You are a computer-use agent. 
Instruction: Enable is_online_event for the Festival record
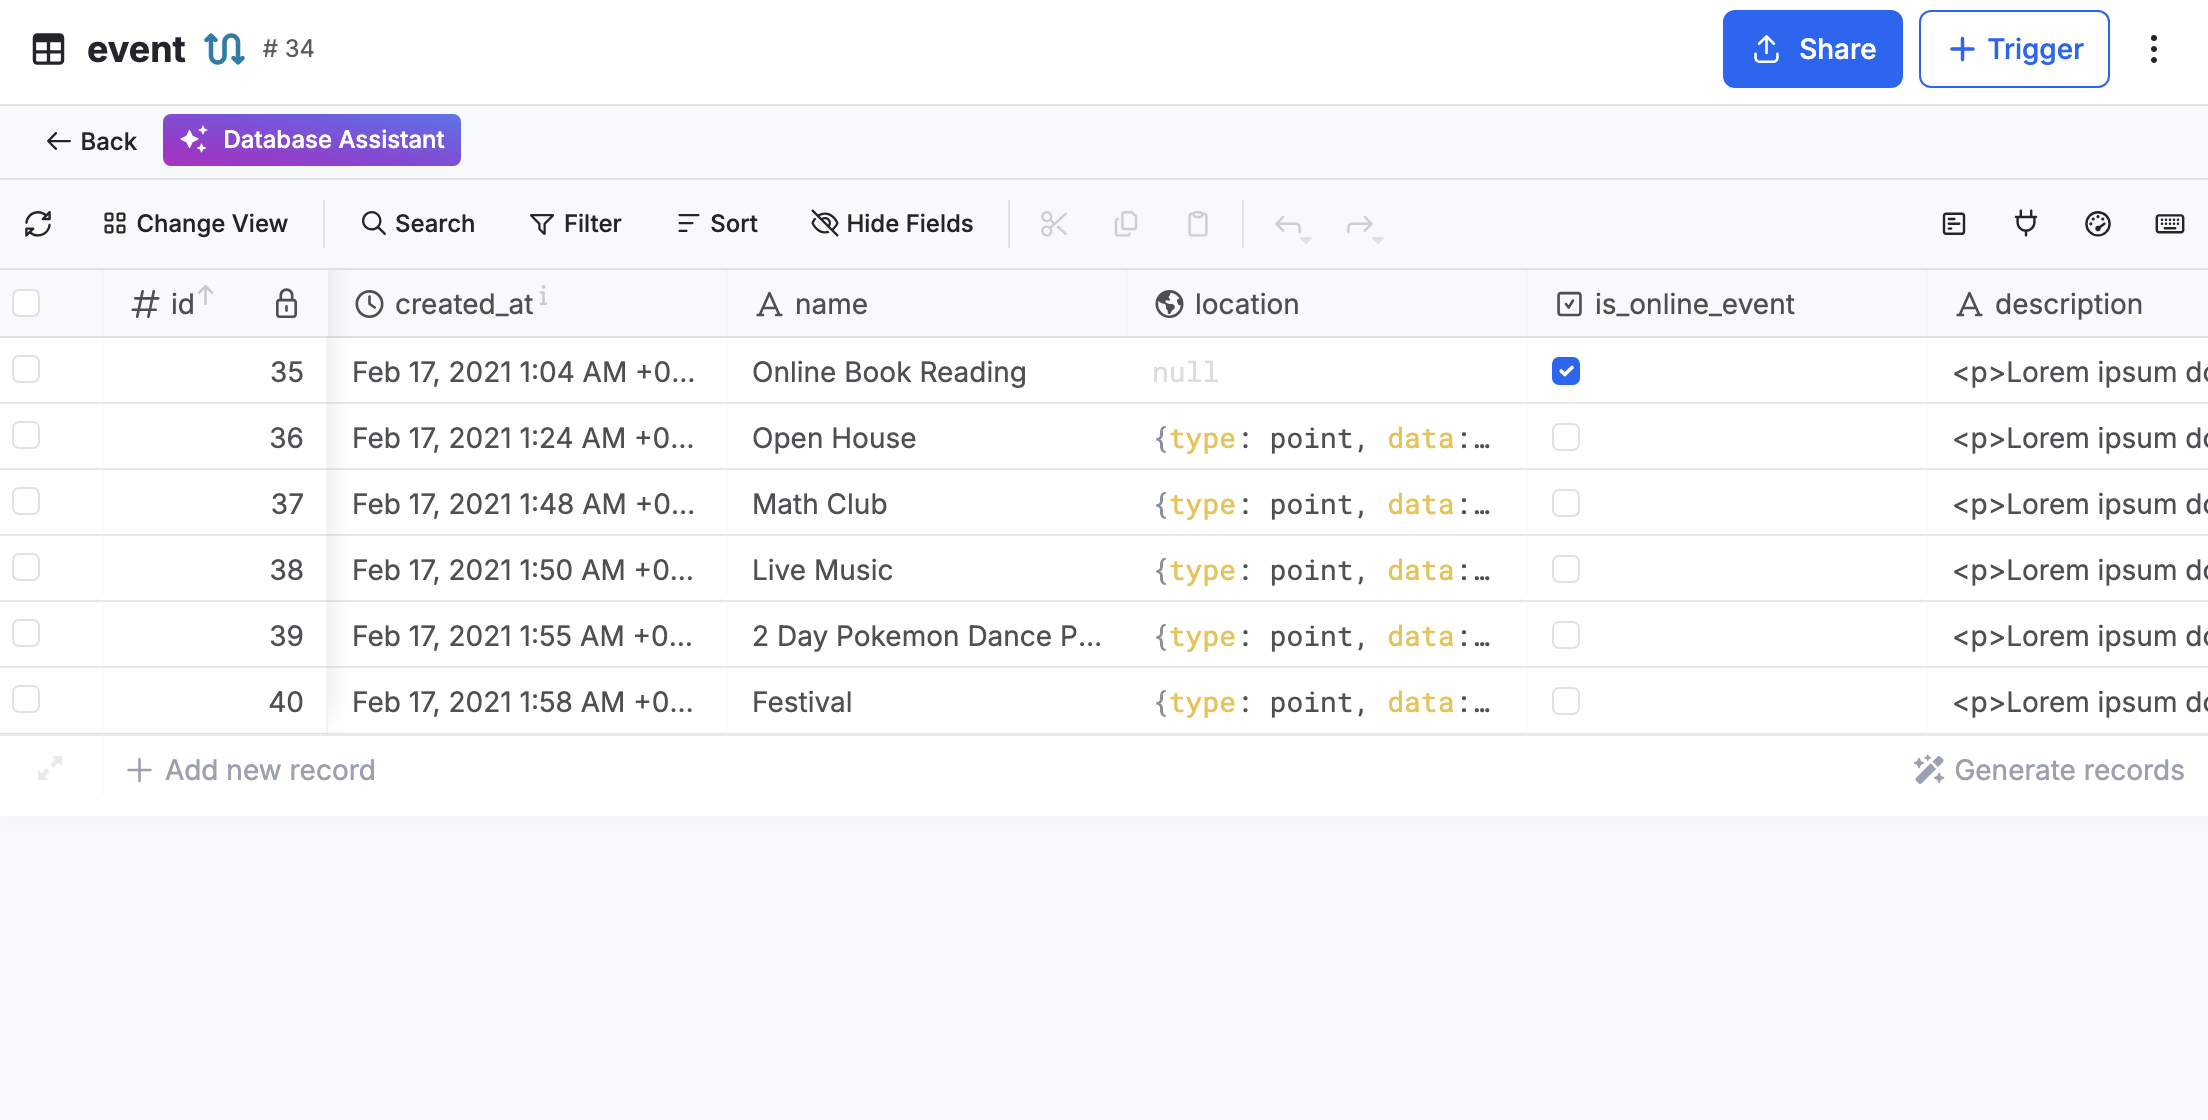tap(1566, 701)
